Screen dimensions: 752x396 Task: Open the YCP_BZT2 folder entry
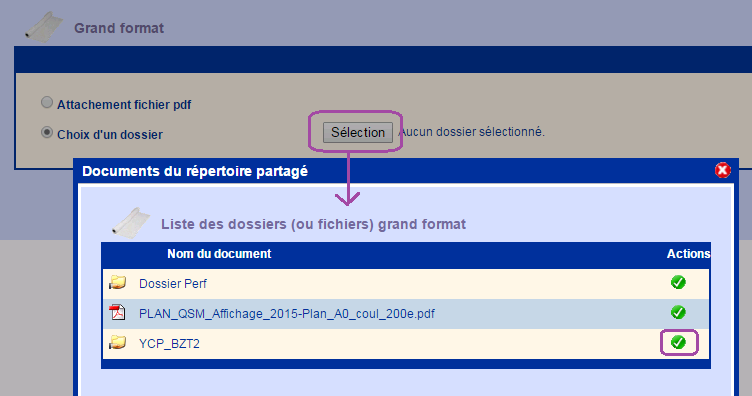click(169, 344)
